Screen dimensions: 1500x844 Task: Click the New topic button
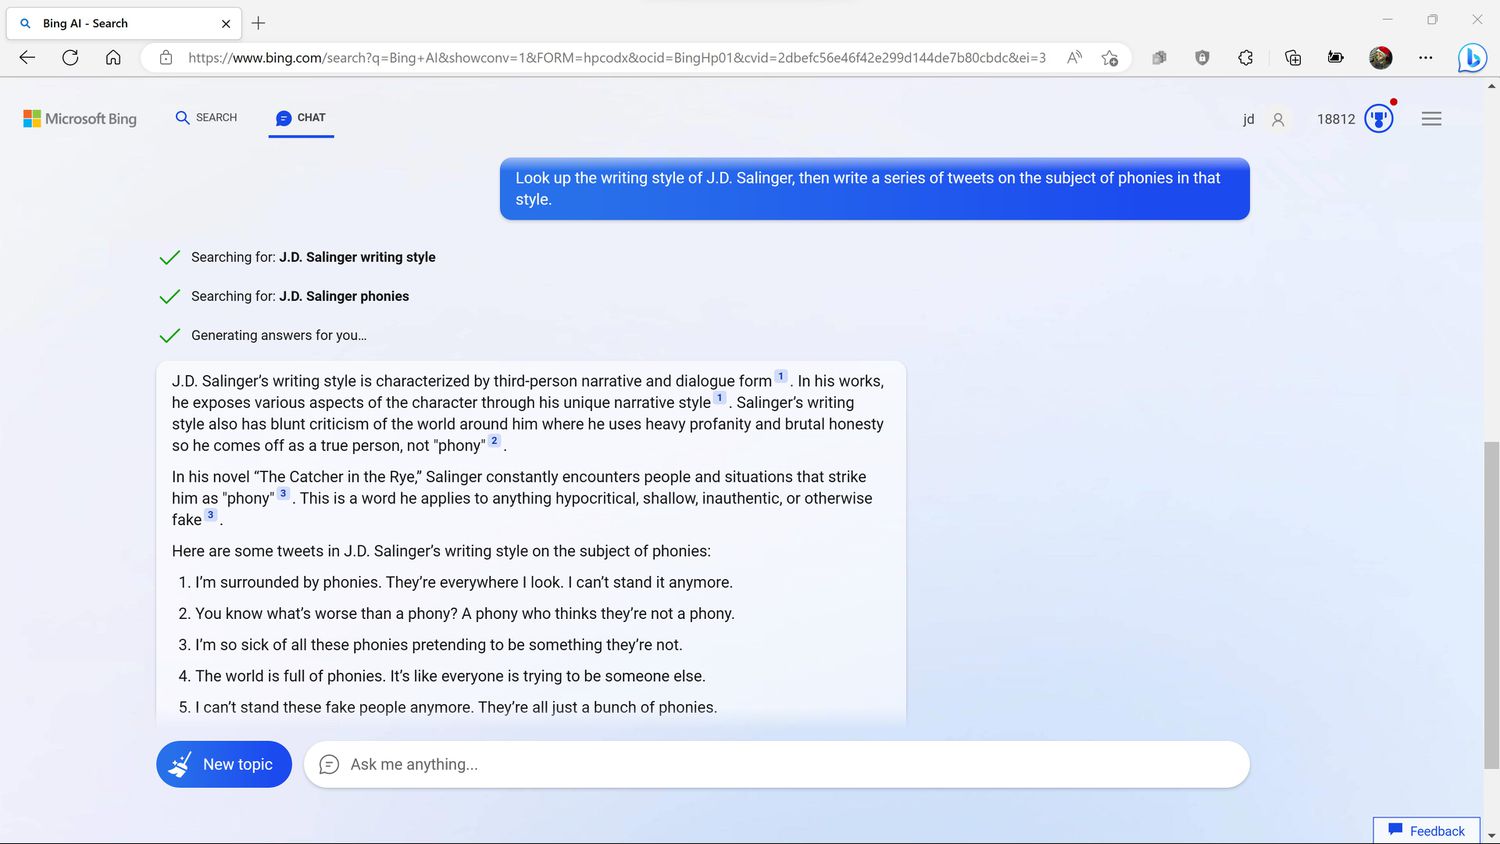coord(224,764)
